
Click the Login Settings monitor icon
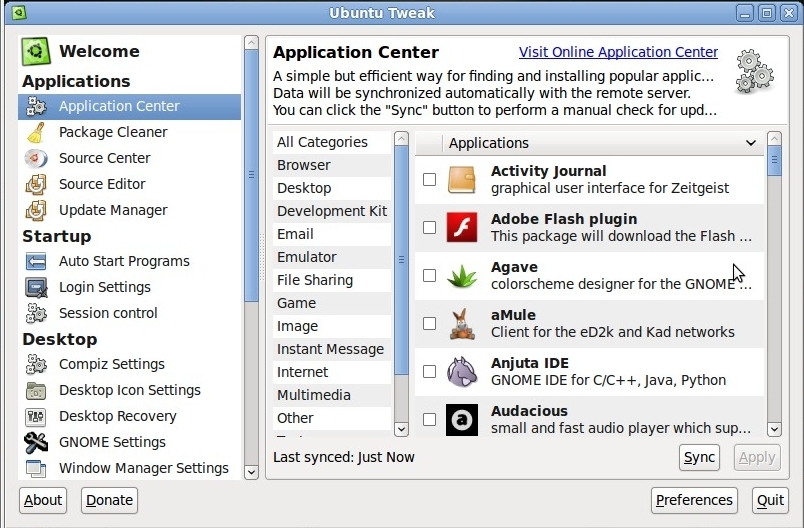click(36, 288)
